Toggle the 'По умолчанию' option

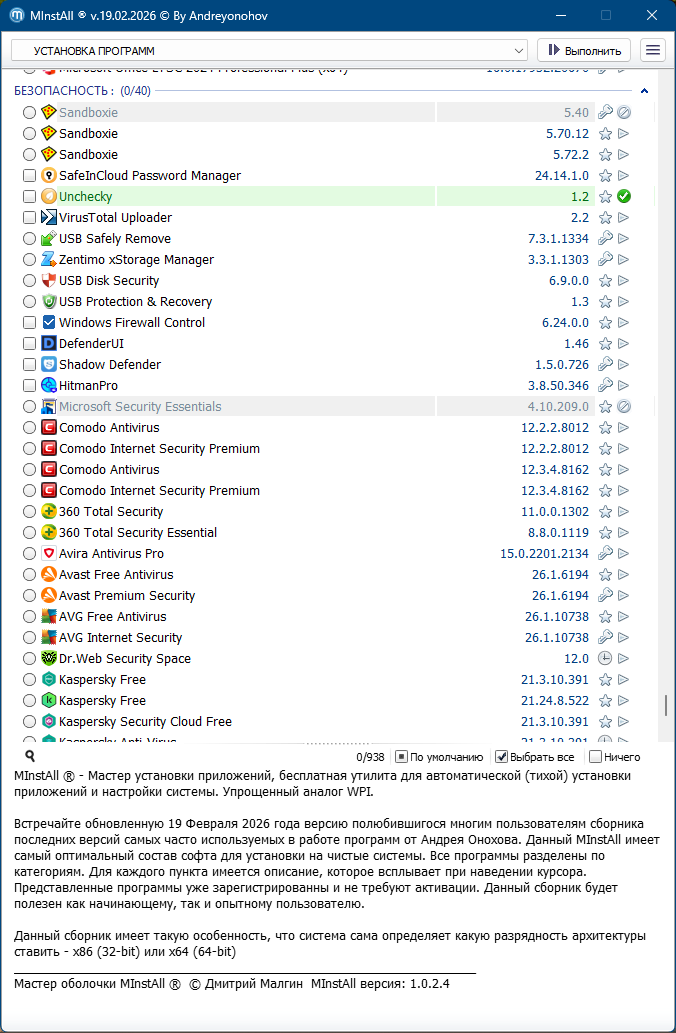[x=401, y=757]
